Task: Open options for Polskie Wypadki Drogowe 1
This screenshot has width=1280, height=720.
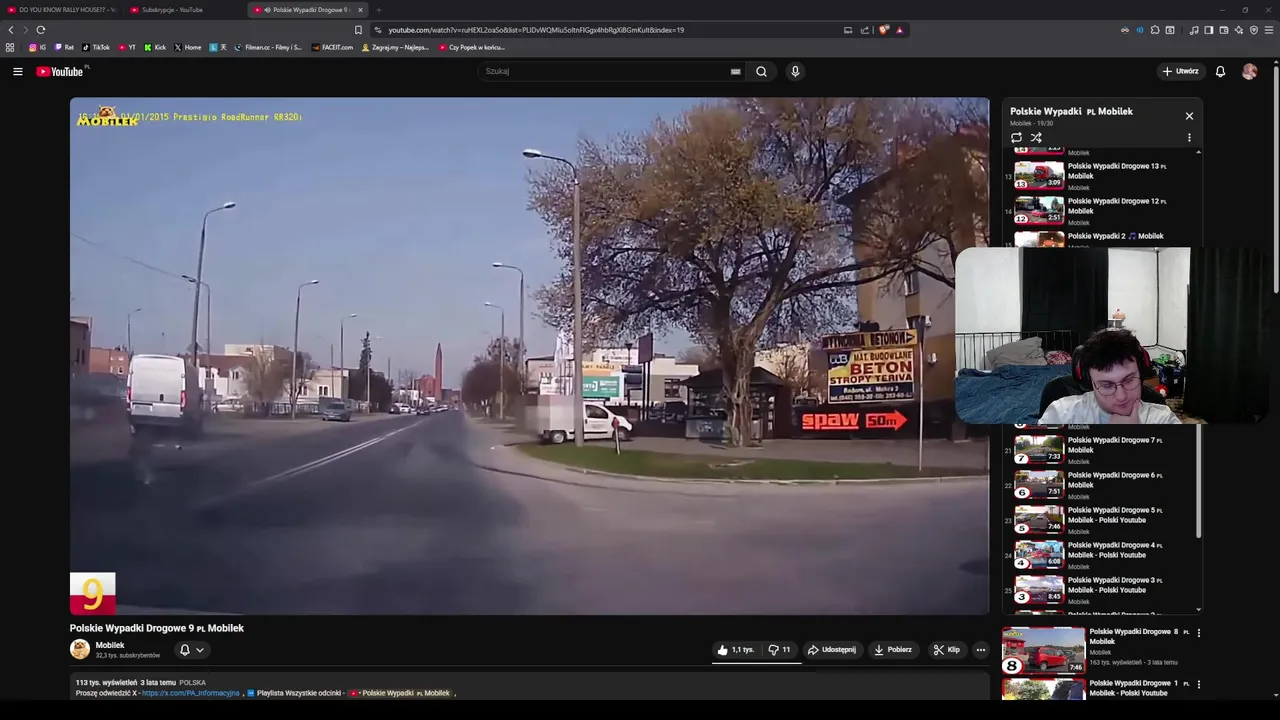Action: [1198, 685]
